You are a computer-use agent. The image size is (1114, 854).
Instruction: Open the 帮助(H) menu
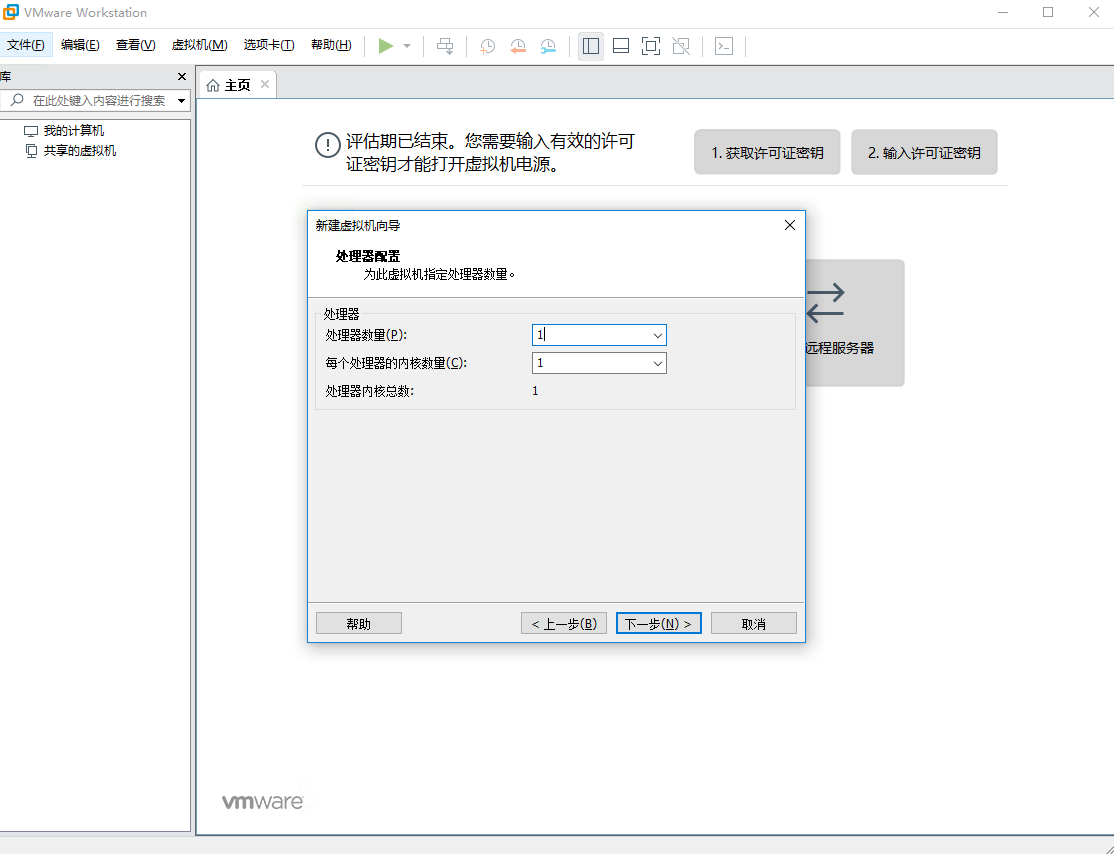tap(331, 45)
